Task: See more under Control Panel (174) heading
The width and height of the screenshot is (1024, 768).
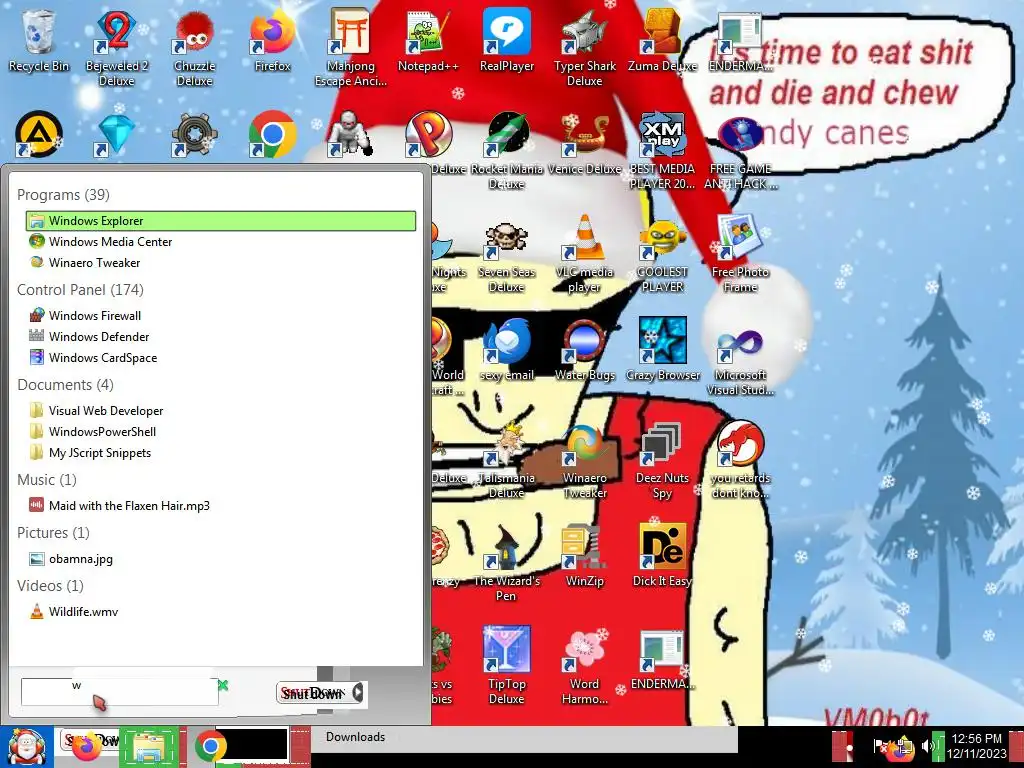Action: coord(80,289)
